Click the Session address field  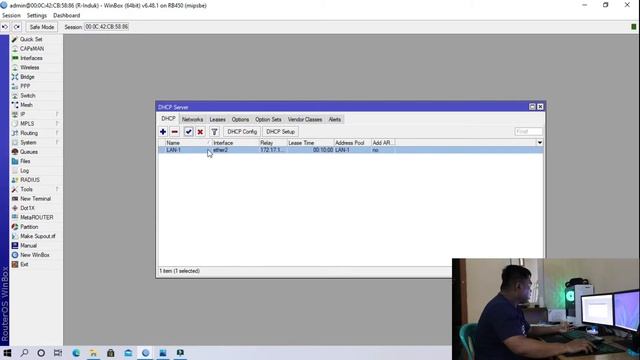click(107, 27)
